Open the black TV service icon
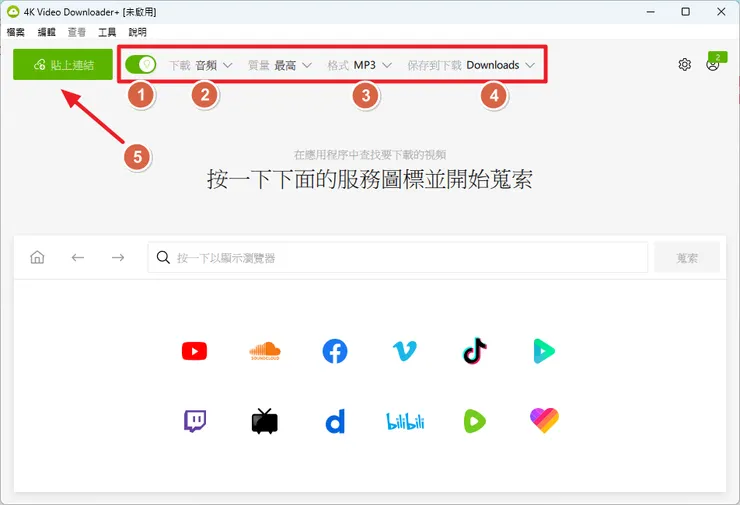 265,421
